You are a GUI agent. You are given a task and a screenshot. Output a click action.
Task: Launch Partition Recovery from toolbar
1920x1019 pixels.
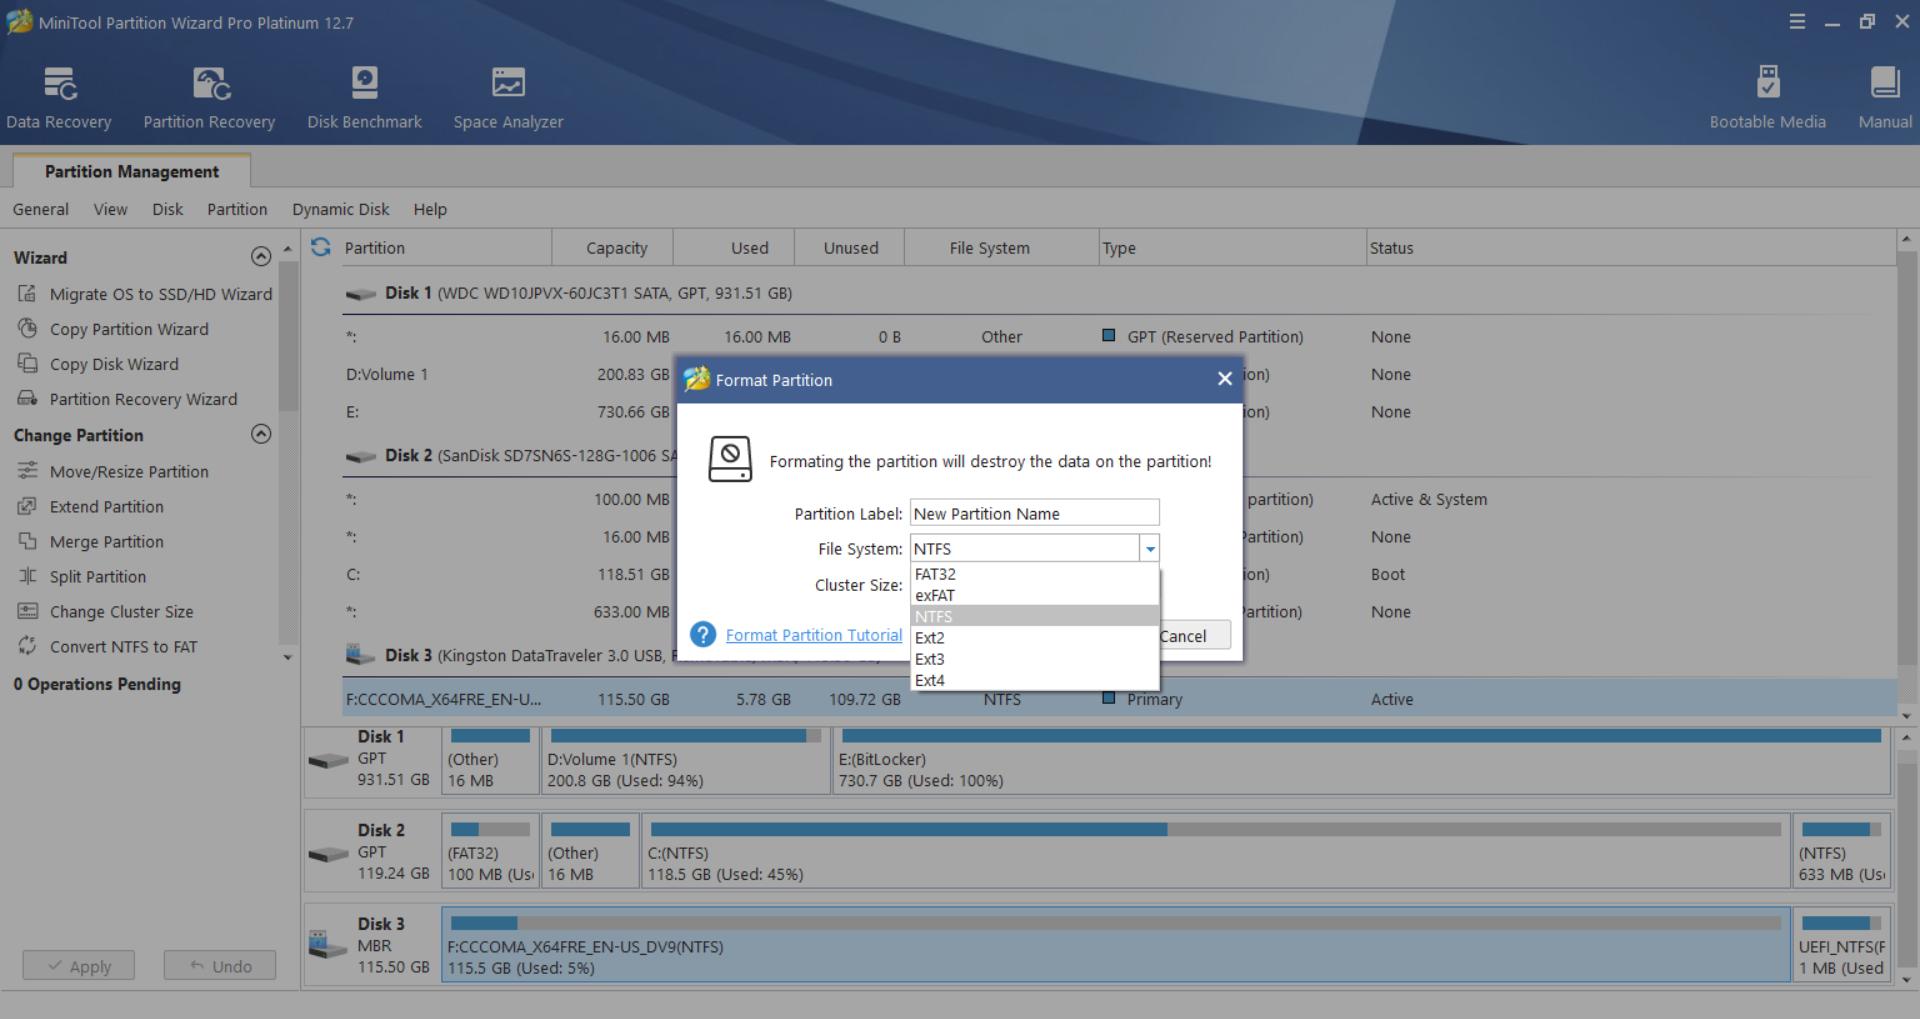click(x=209, y=98)
